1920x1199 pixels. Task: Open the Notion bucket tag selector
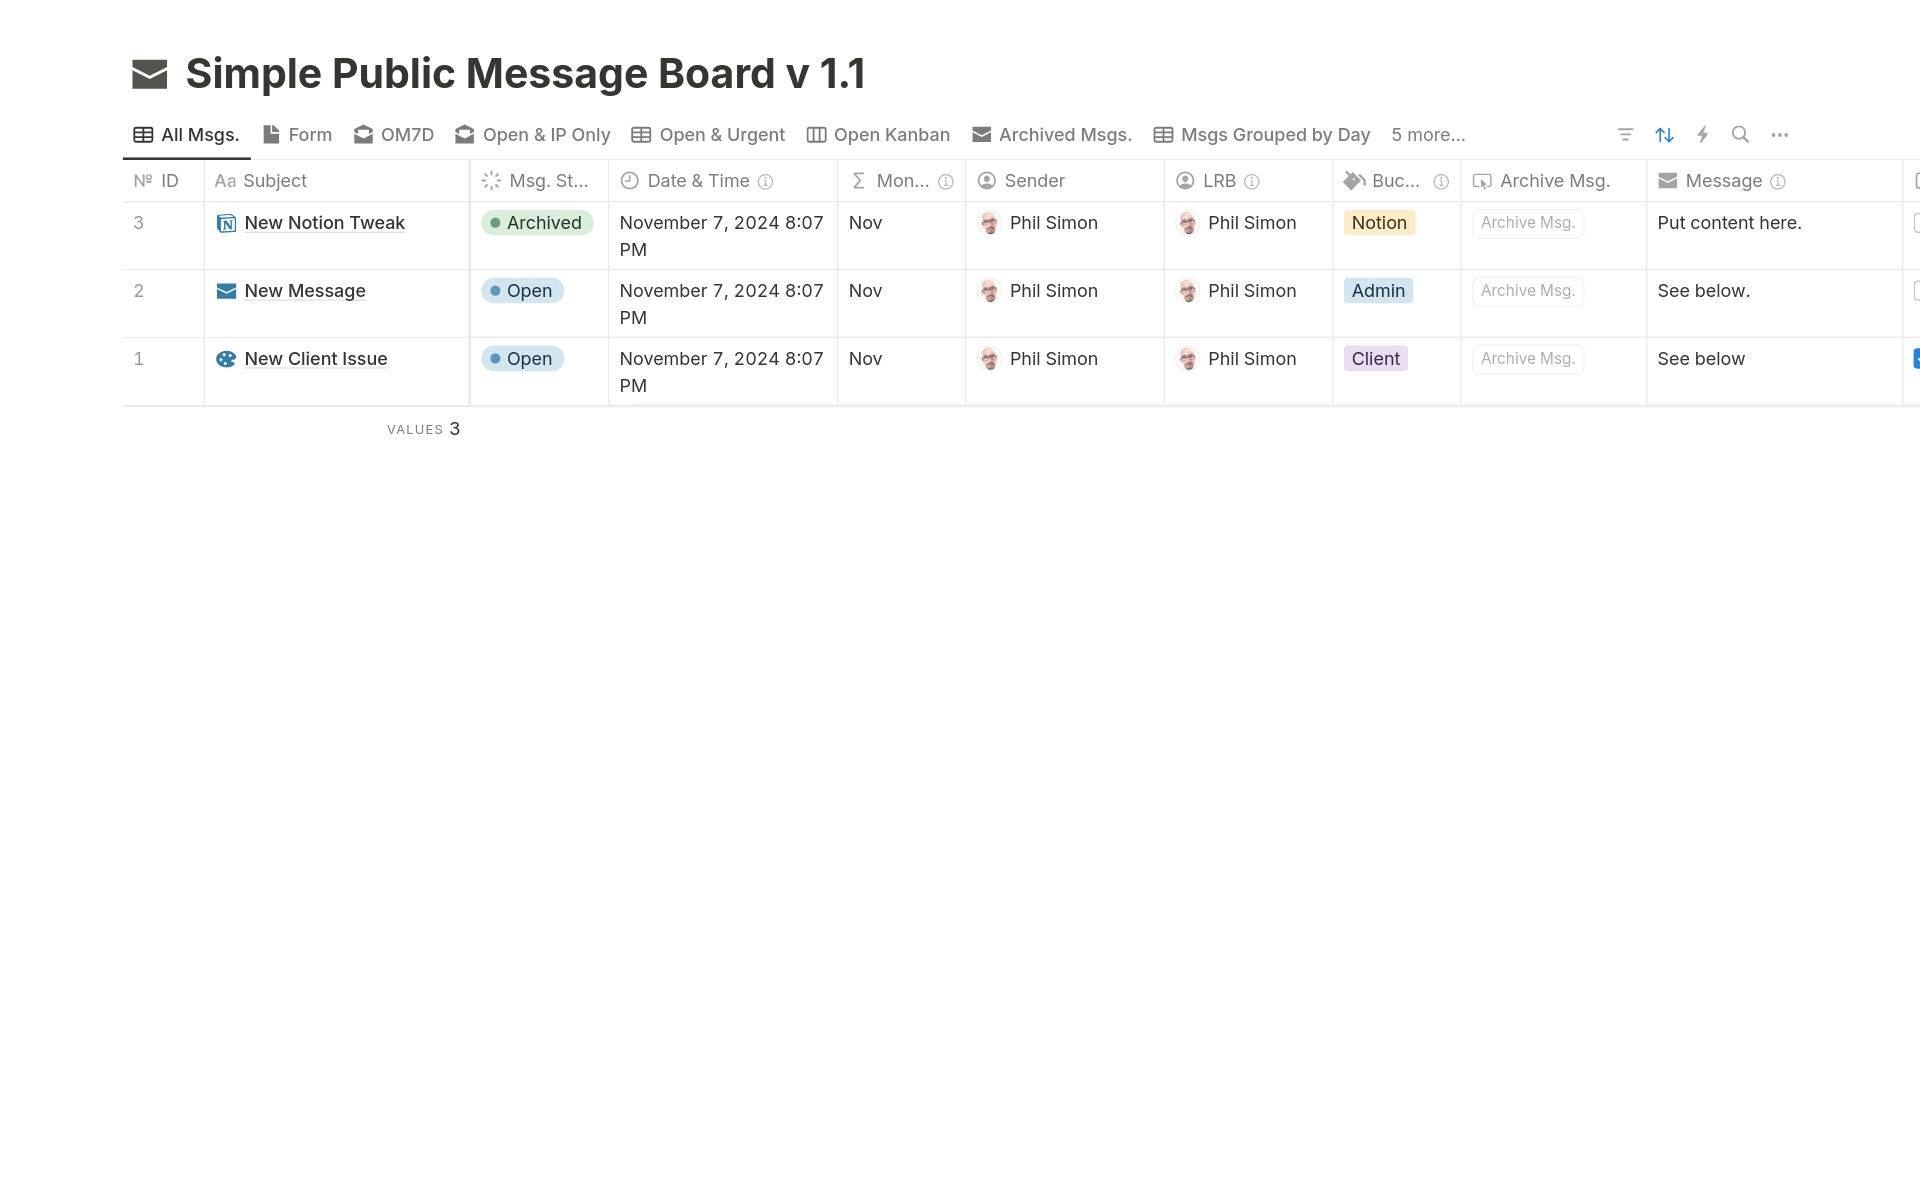[x=1379, y=223]
